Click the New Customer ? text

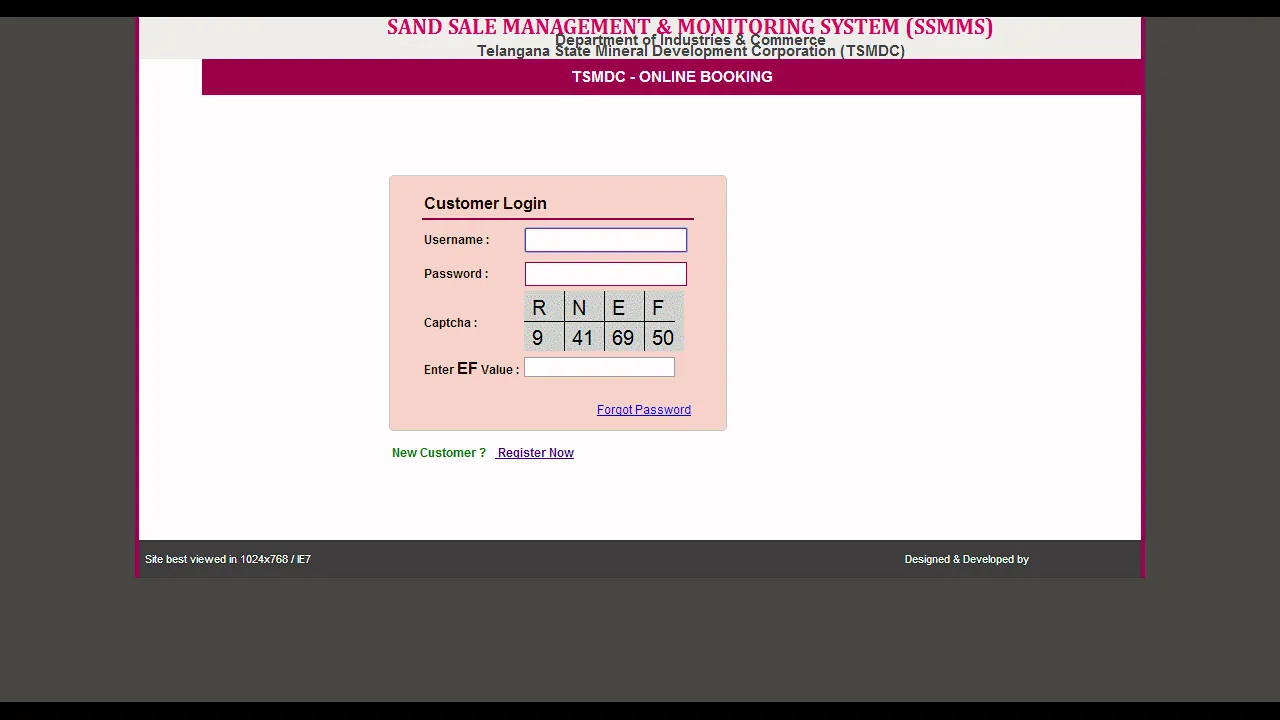[439, 453]
